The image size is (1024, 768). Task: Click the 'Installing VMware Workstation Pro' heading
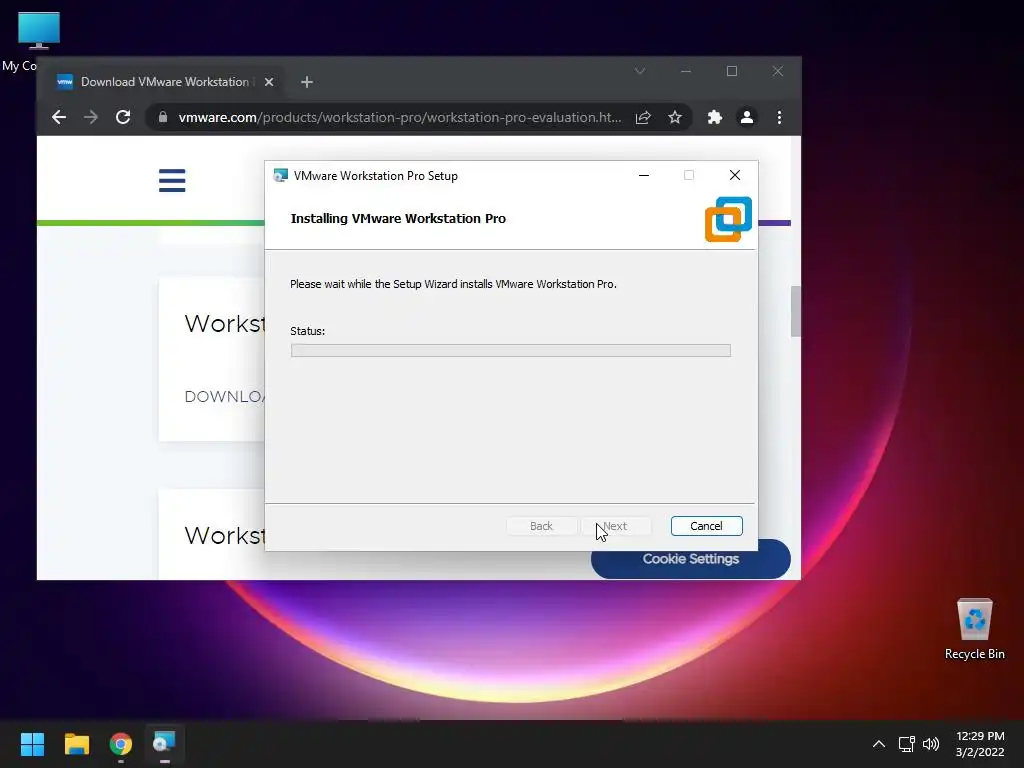click(x=398, y=218)
